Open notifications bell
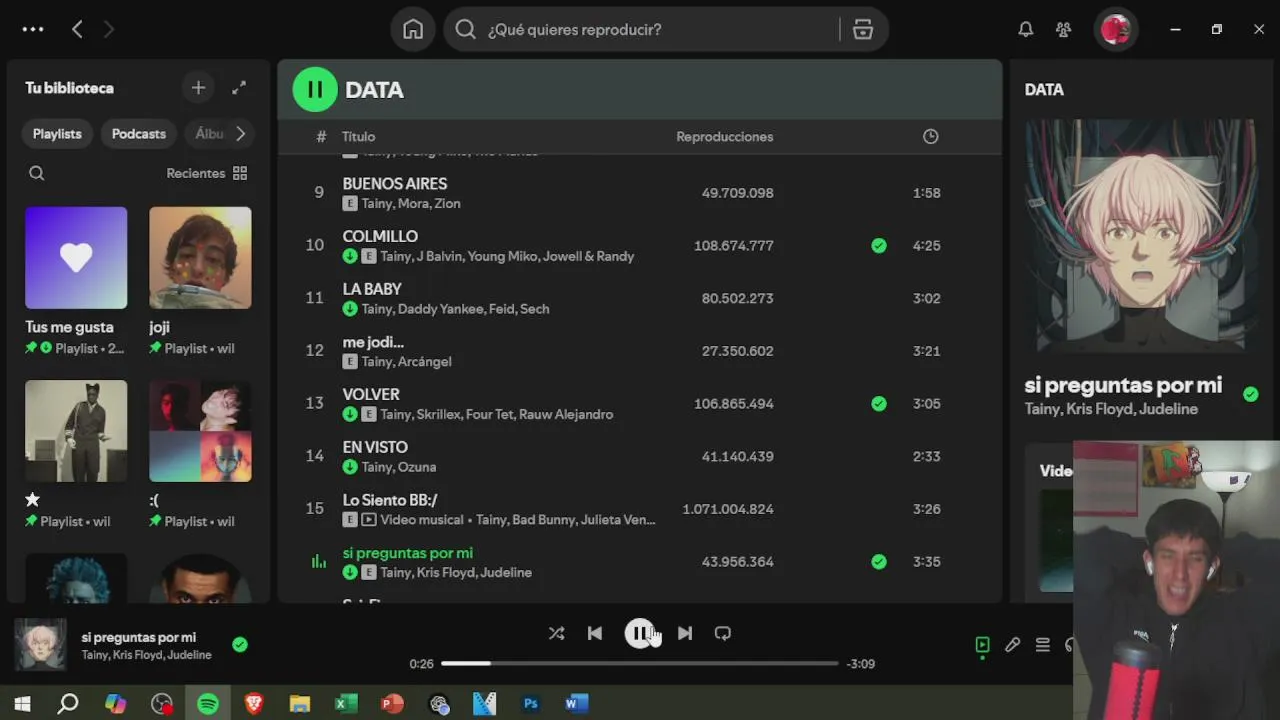Image resolution: width=1280 pixels, height=720 pixels. (1025, 29)
